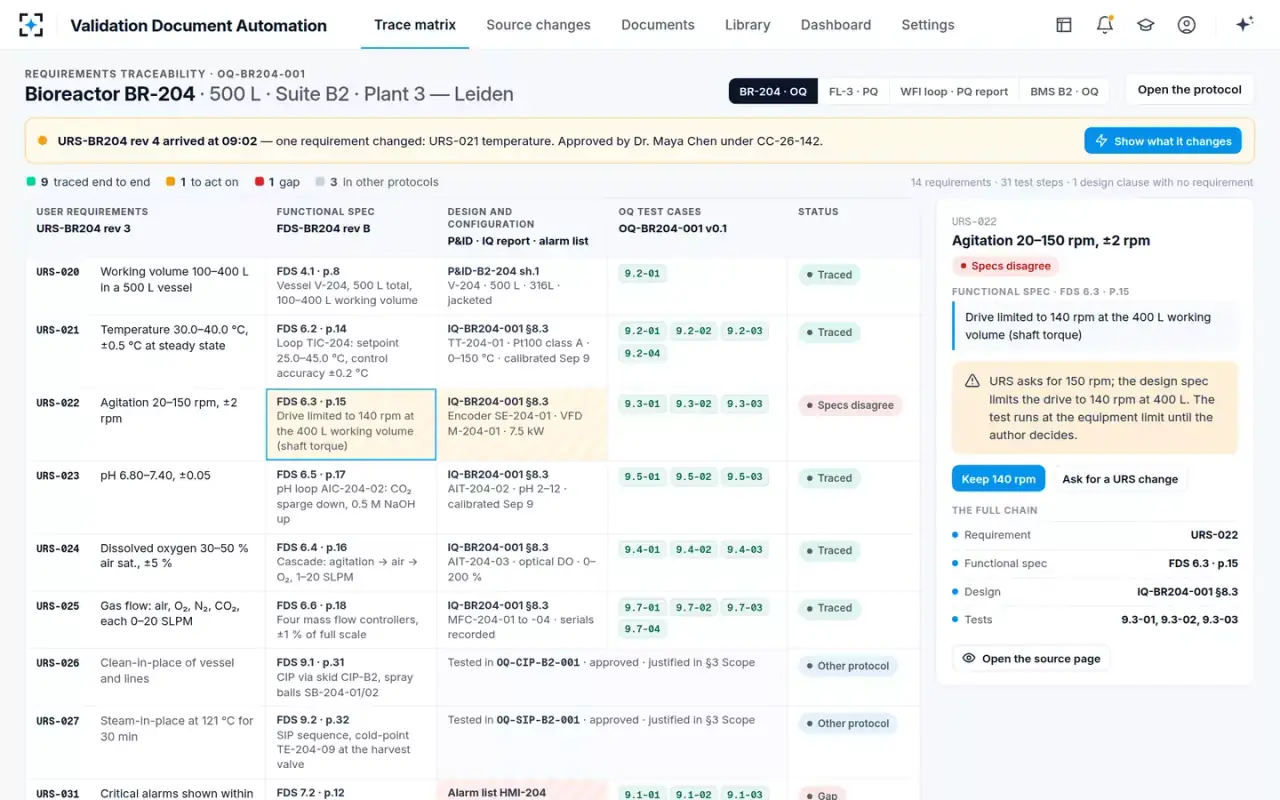Screen dimensions: 1280x800
Task: Select test case 9.4-01 chip
Action: click(x=642, y=550)
